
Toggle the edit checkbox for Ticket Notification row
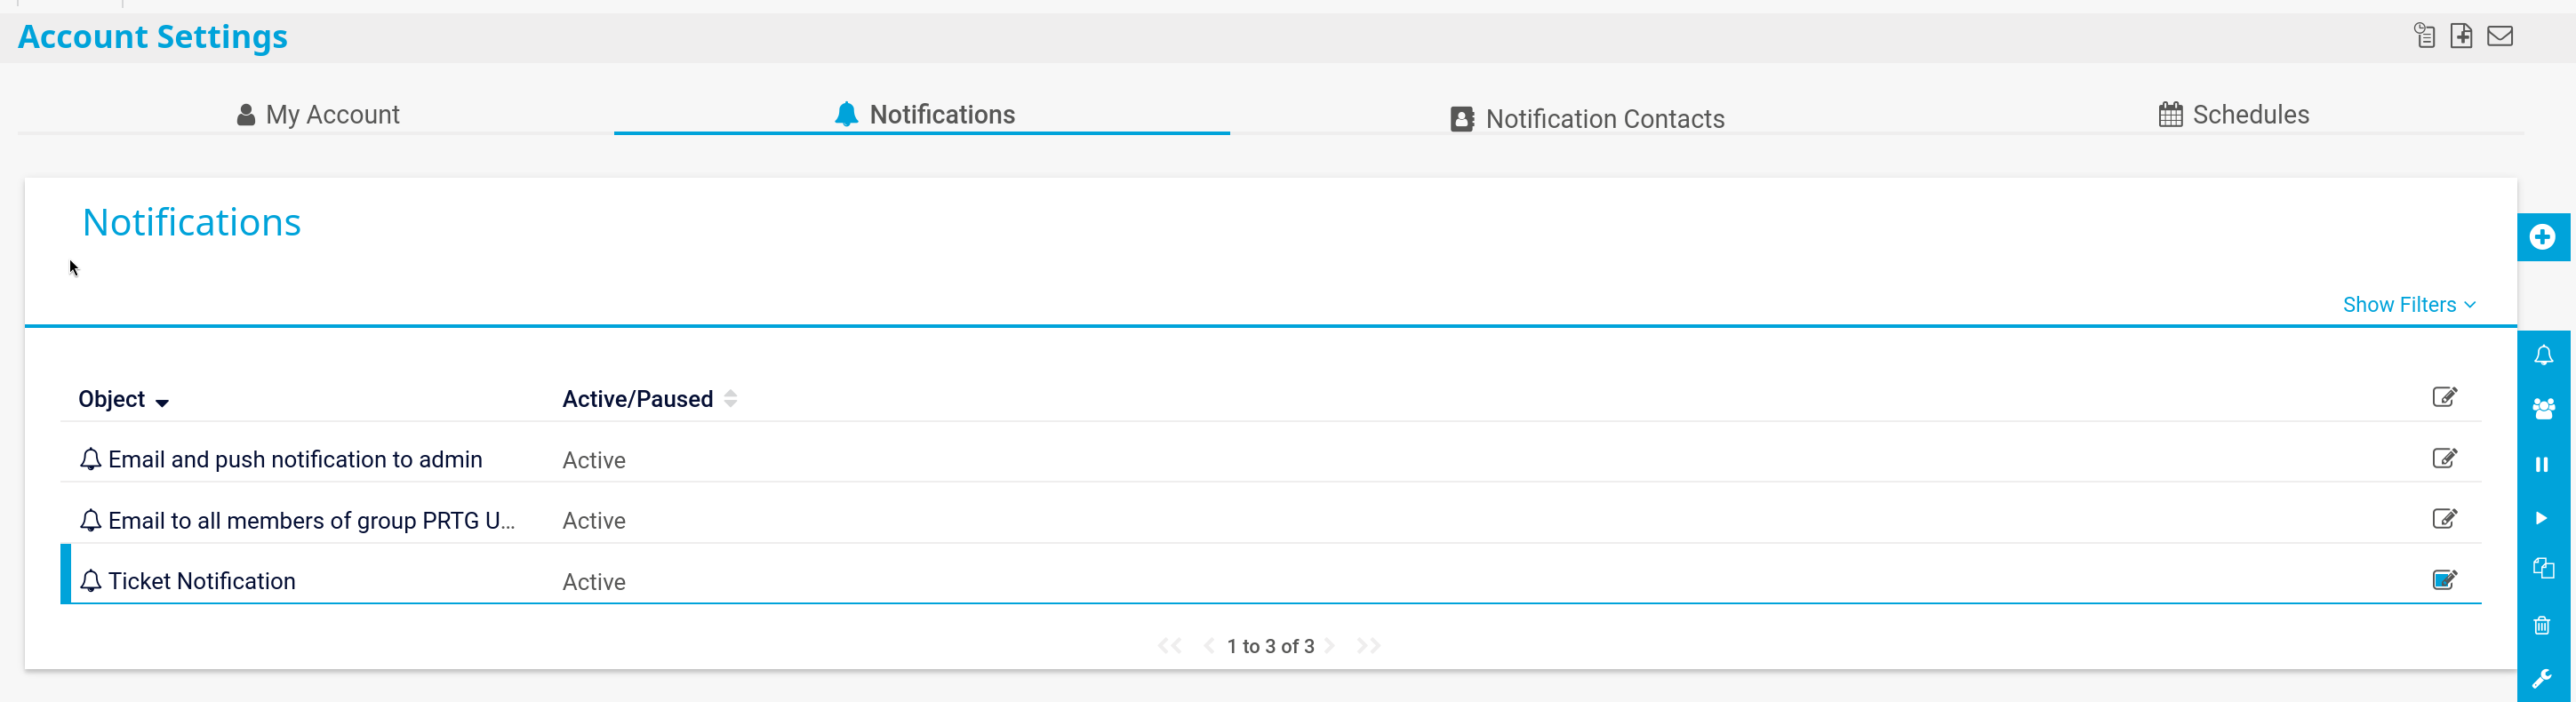click(x=2444, y=580)
